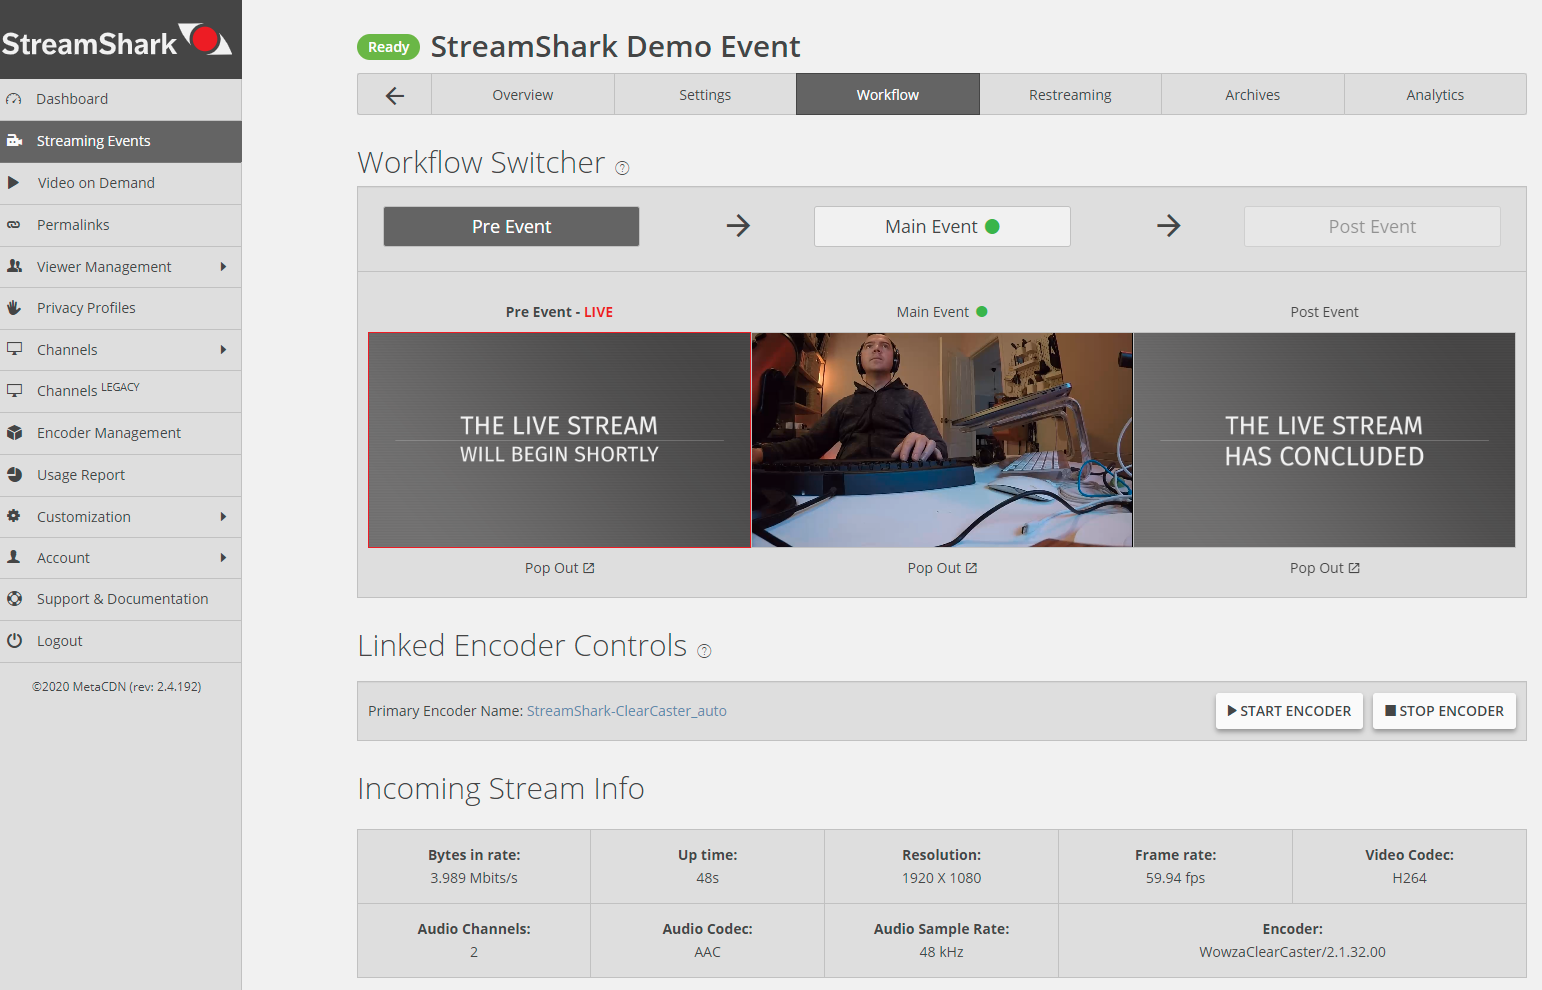Switch workflow to Pre Event
Image resolution: width=1542 pixels, height=990 pixels.
(511, 227)
